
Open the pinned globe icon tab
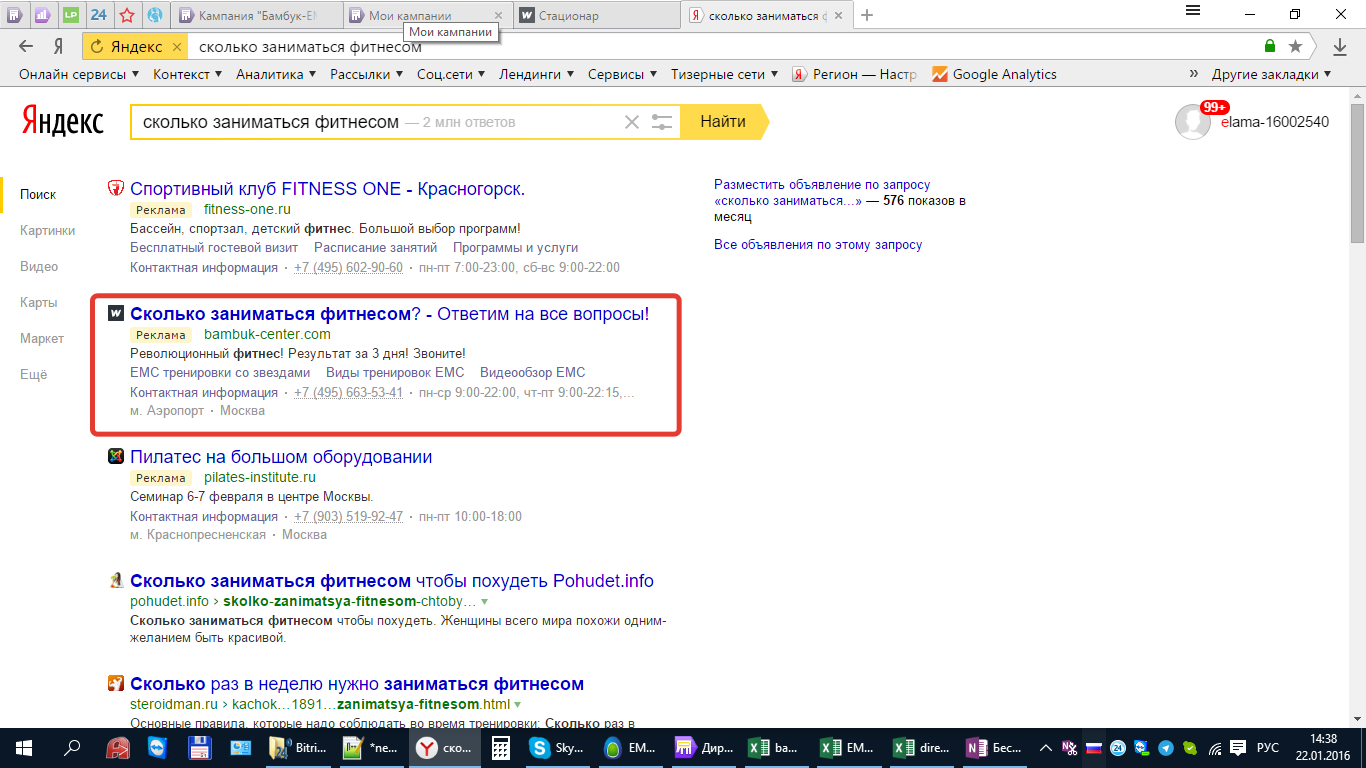tap(155, 15)
